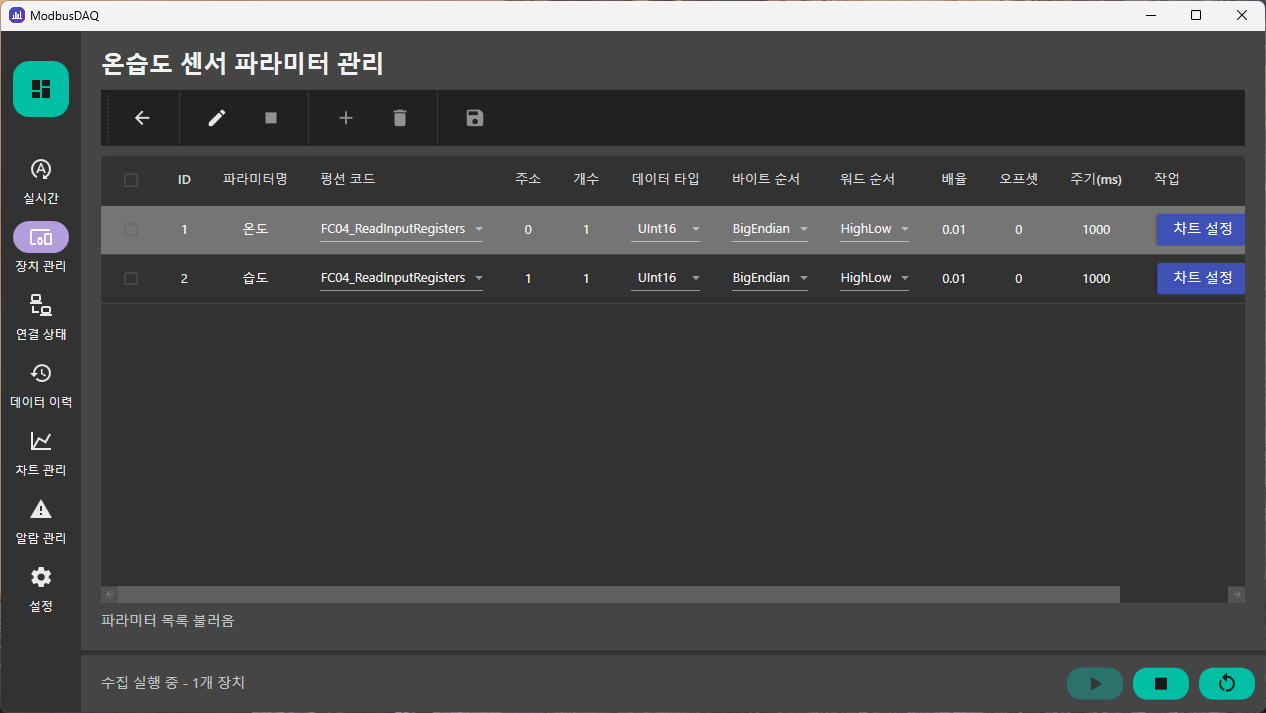Click the period 1000 cell in 온도 row
The image size is (1266, 713).
1096,230
